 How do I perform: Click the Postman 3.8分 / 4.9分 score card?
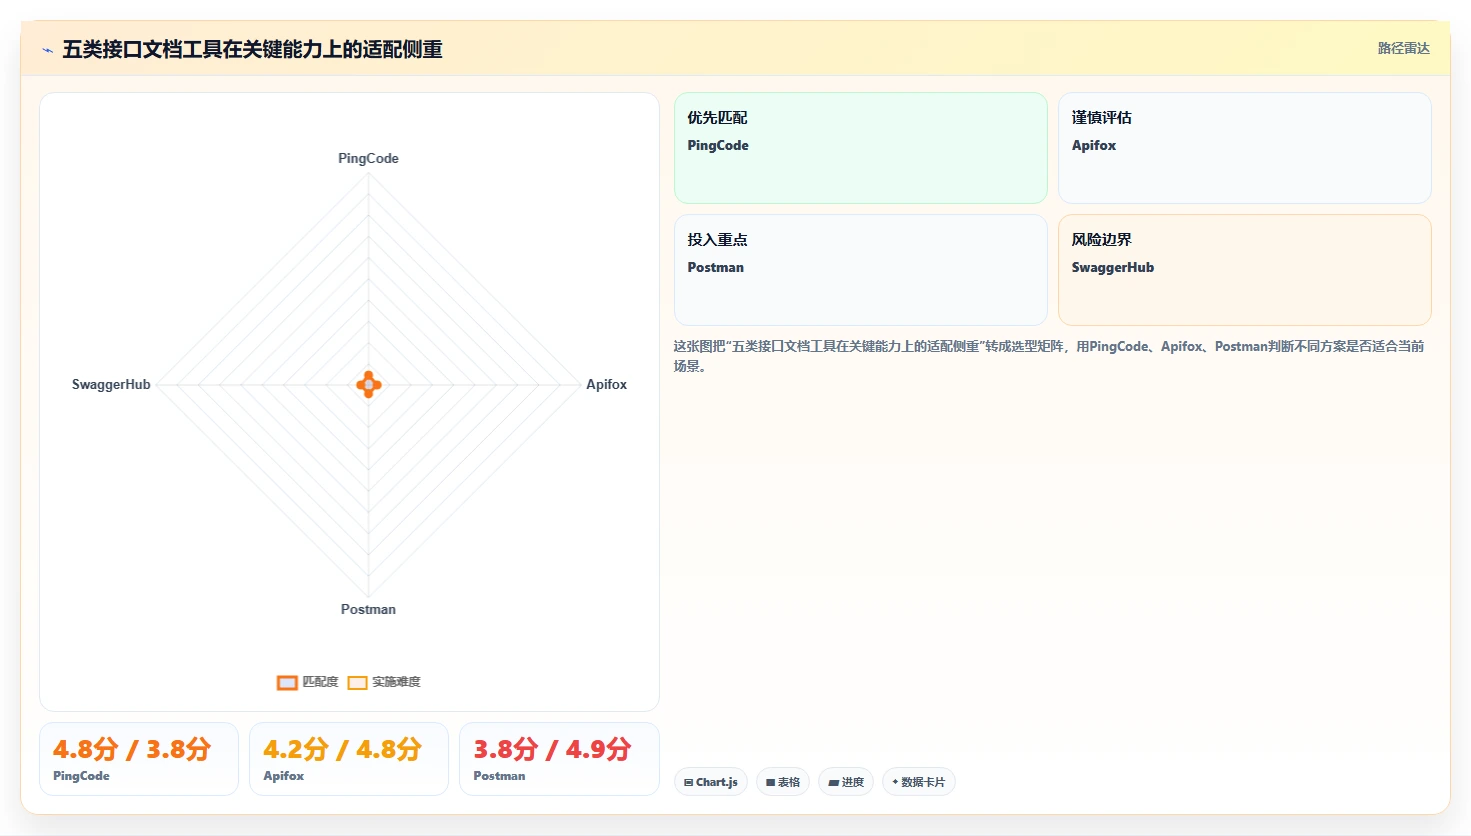click(x=559, y=759)
